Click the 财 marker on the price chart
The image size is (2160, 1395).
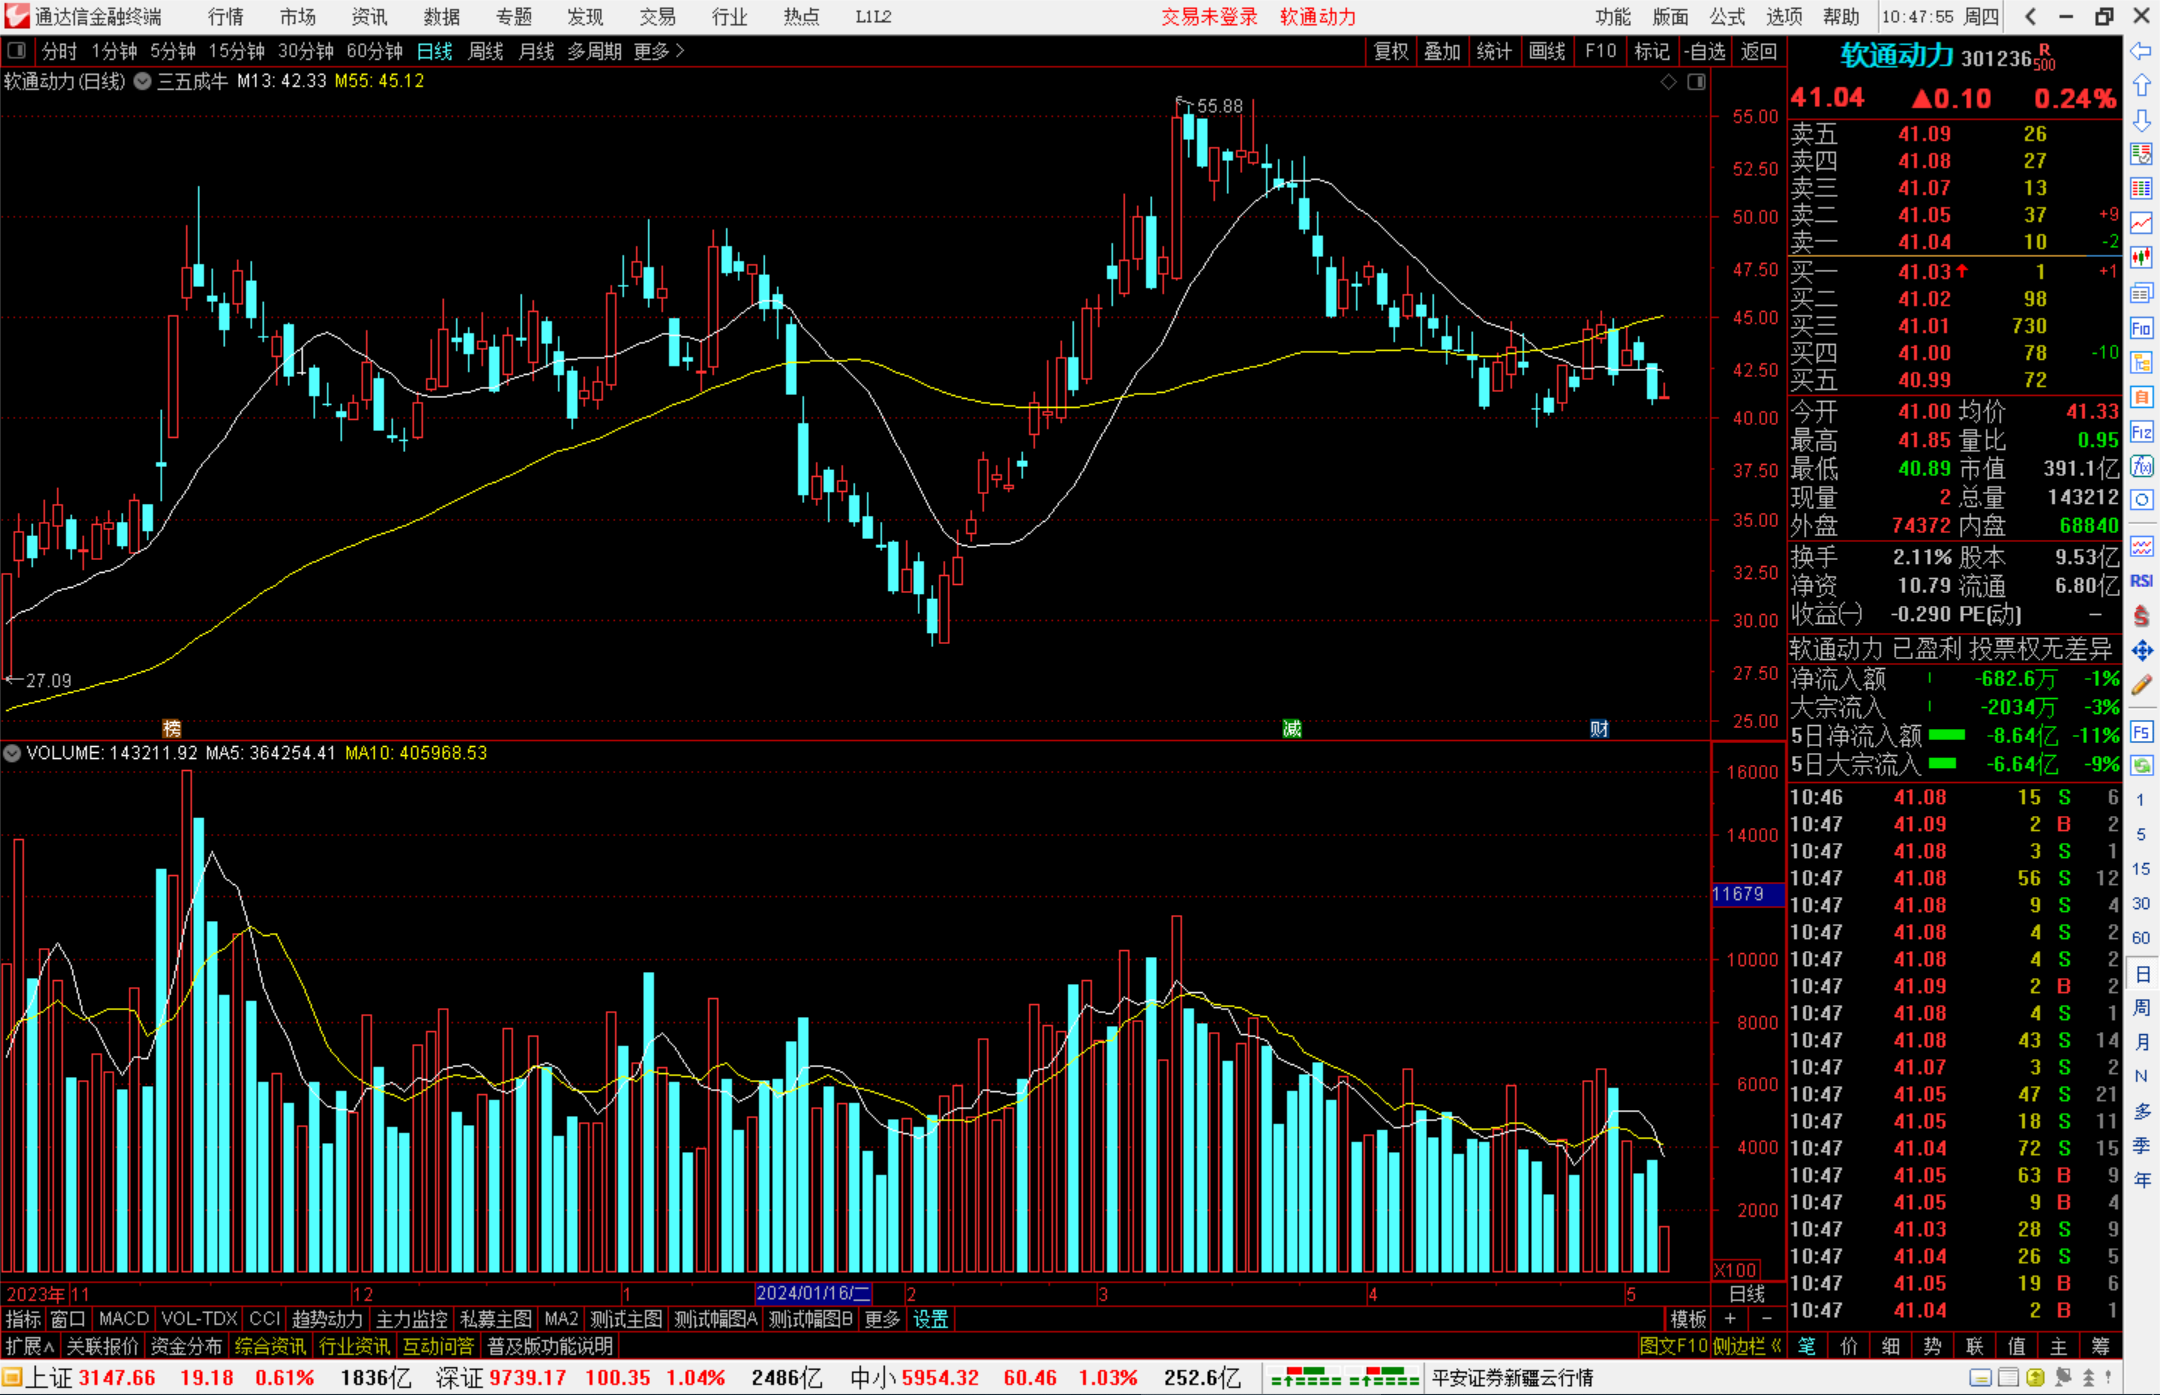pyautogui.click(x=1599, y=729)
